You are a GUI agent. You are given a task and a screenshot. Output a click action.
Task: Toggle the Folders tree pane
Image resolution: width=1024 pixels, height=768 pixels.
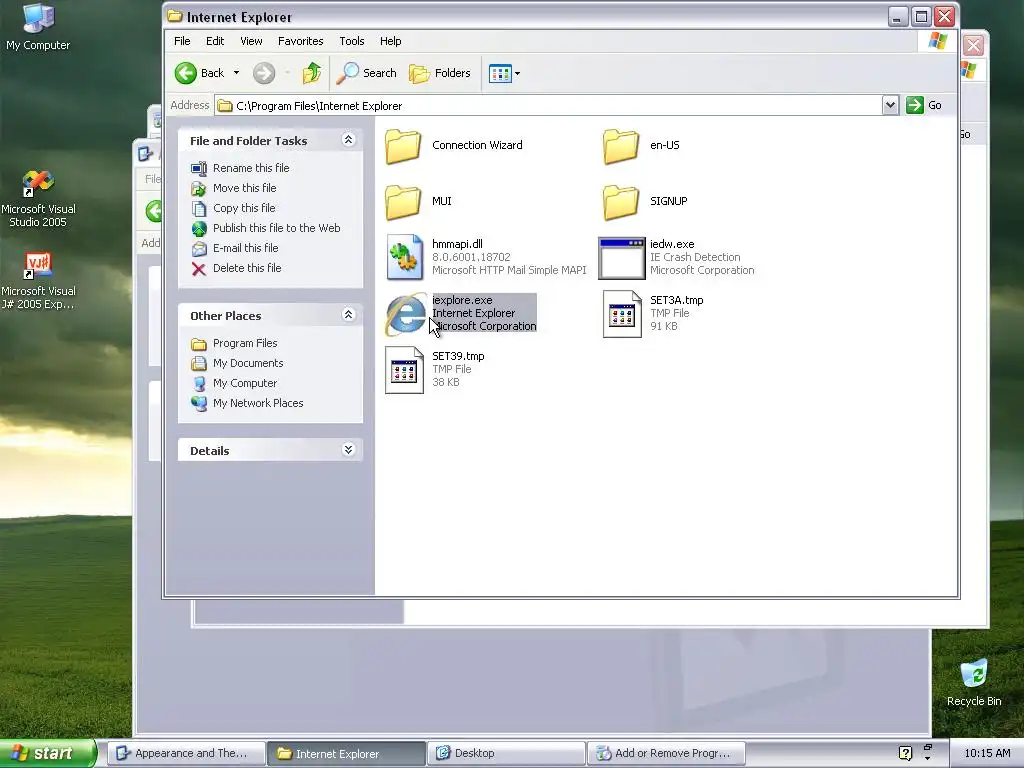tap(440, 73)
